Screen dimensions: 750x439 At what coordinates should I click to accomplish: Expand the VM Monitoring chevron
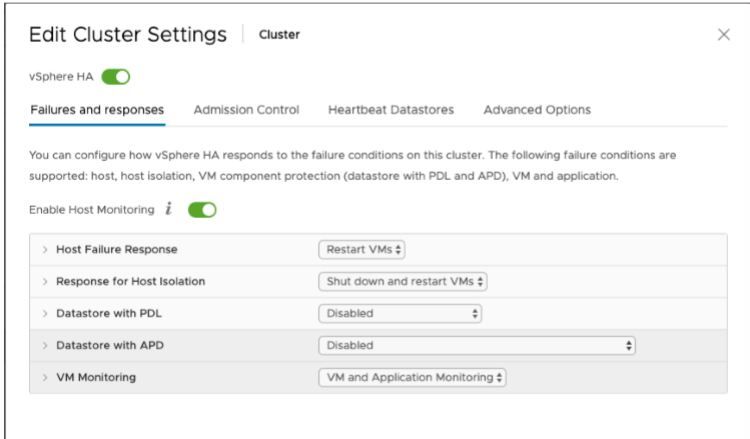[45, 377]
